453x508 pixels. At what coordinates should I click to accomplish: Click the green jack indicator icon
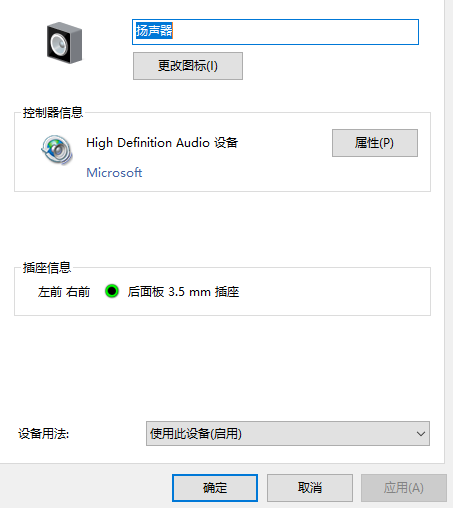coord(112,291)
